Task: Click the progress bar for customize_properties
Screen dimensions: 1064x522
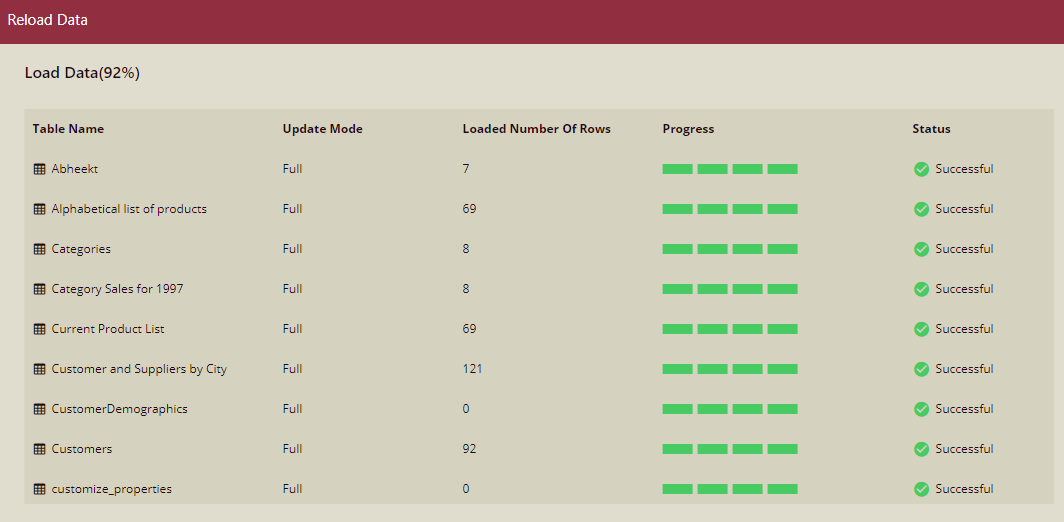Action: tap(730, 489)
